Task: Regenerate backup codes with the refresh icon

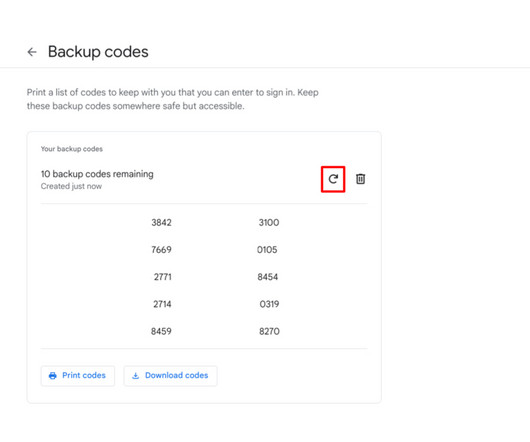Action: coord(333,179)
